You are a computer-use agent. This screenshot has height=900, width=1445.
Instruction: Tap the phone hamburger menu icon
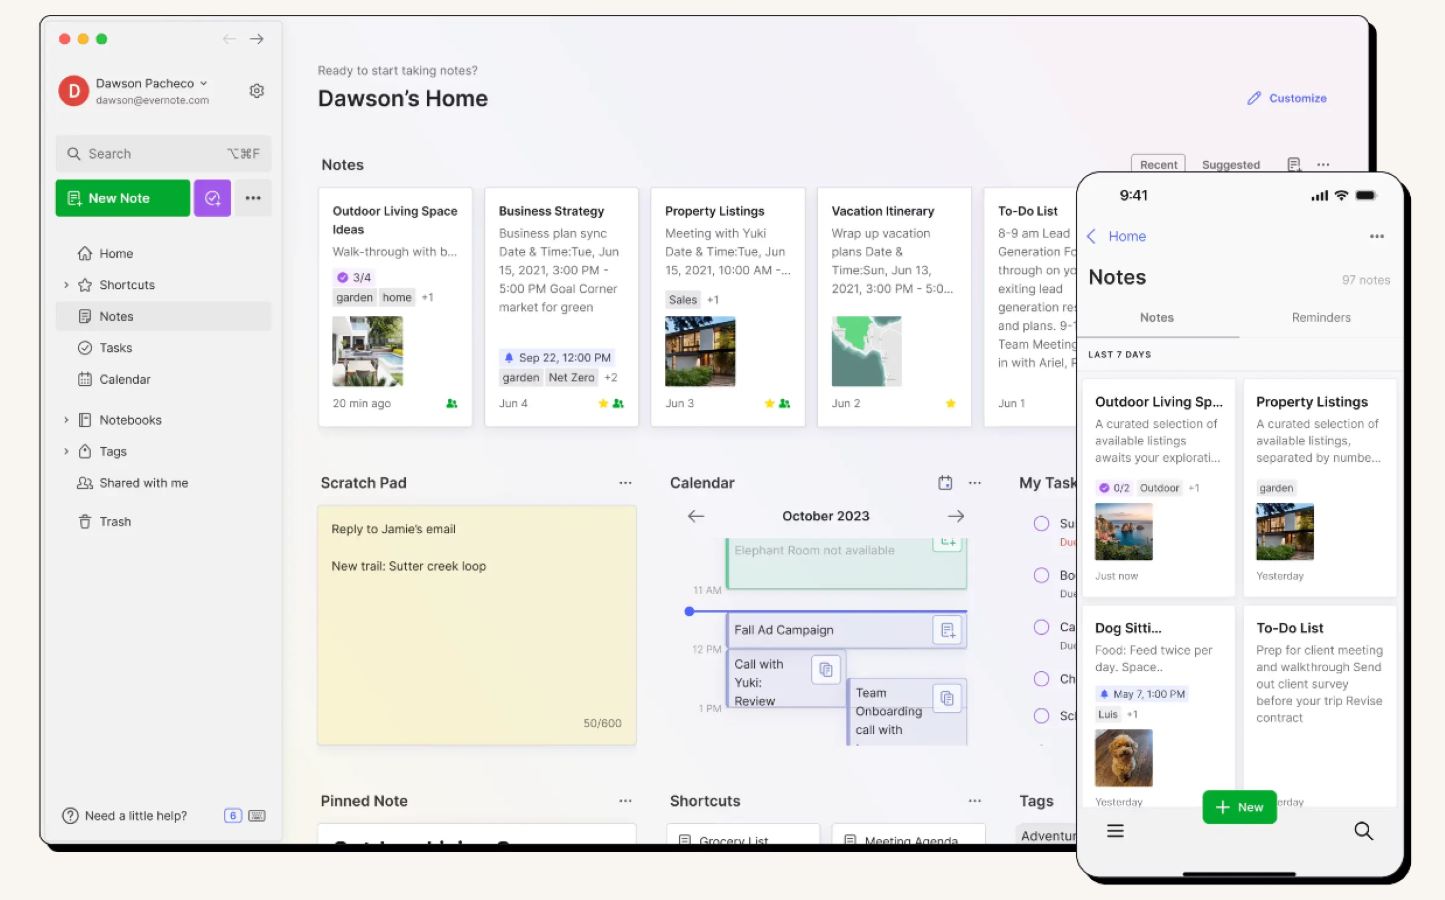[x=1115, y=831]
